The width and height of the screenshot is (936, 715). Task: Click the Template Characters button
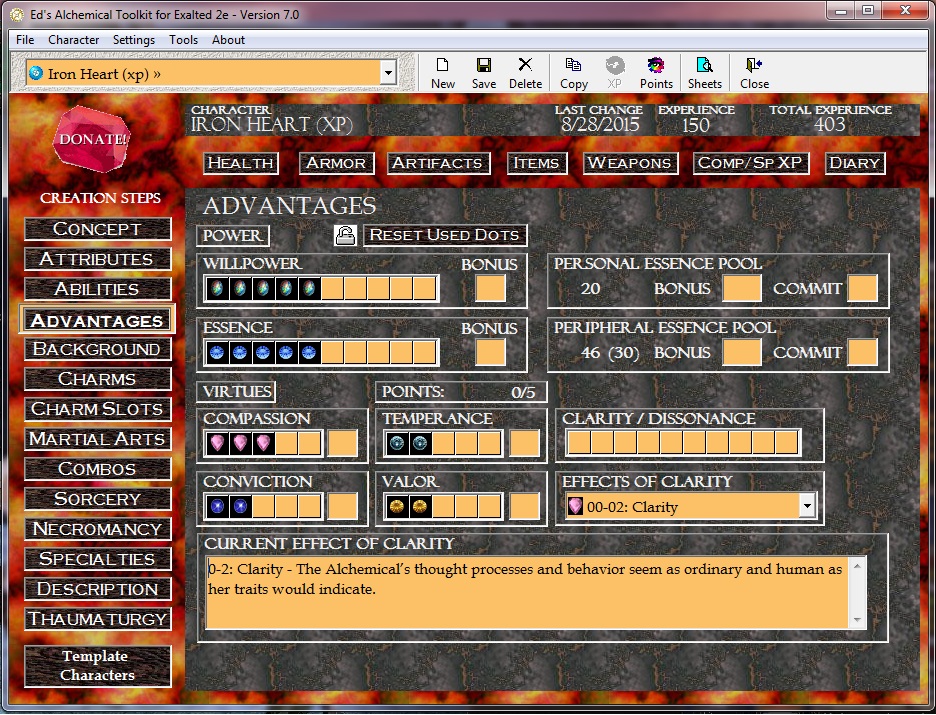point(97,665)
